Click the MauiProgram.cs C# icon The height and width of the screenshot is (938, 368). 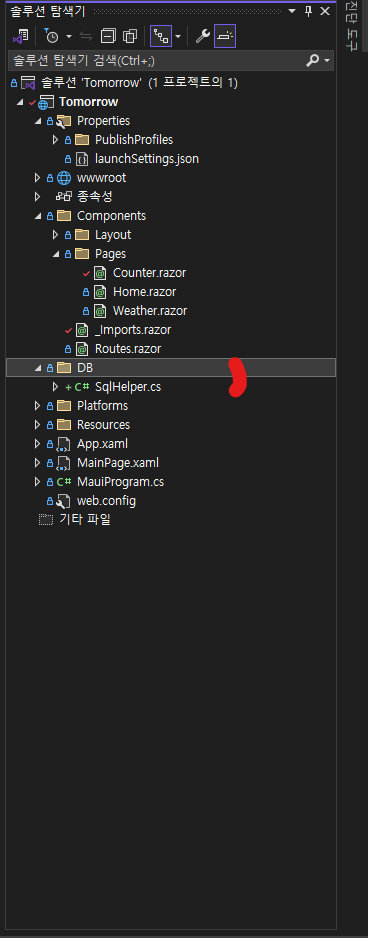point(64,482)
